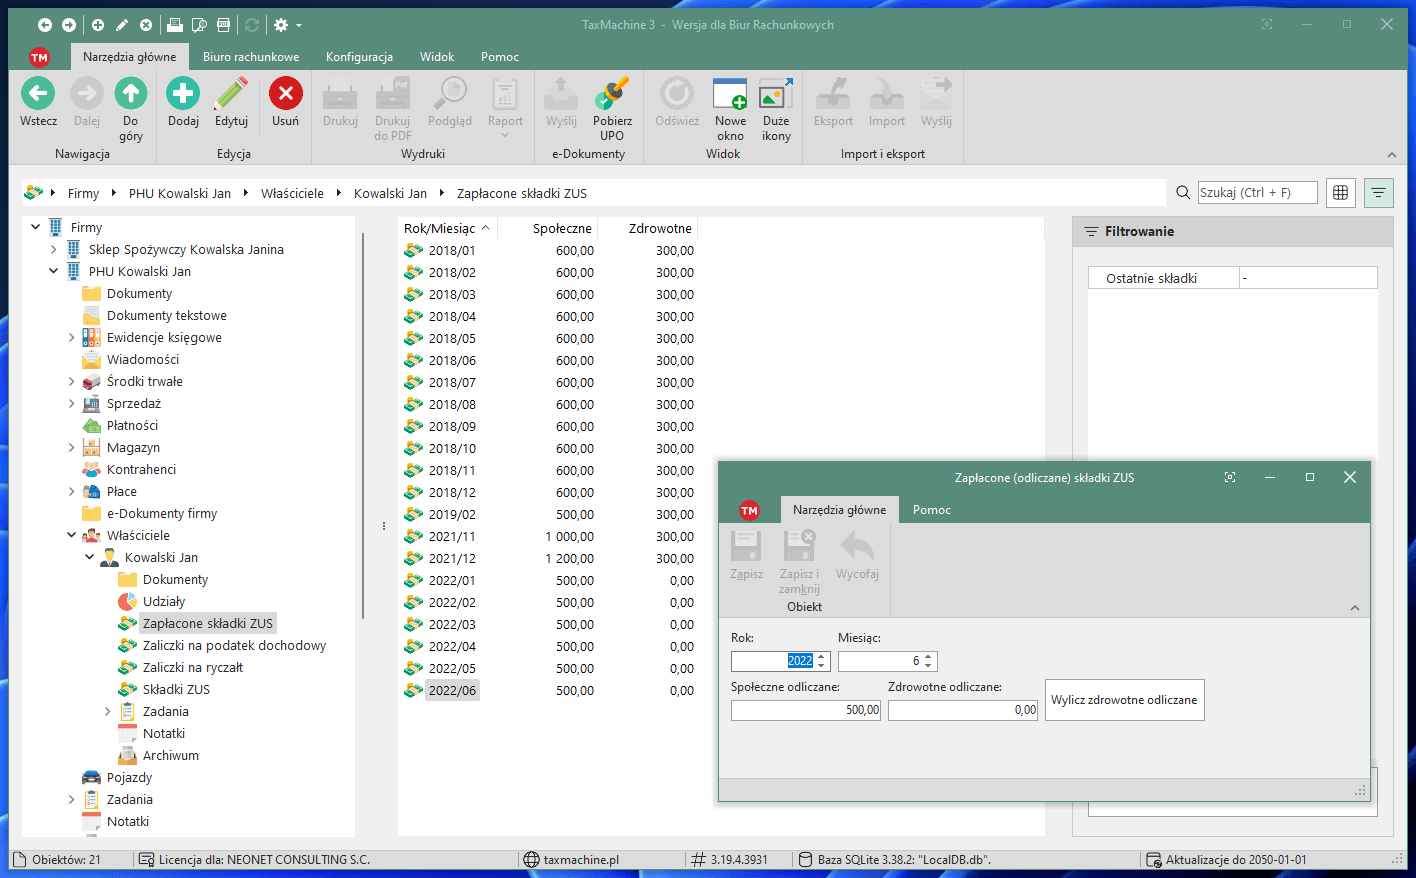The image size is (1416, 878).
Task: Click the green Dodaj add icon
Action: point(183,95)
